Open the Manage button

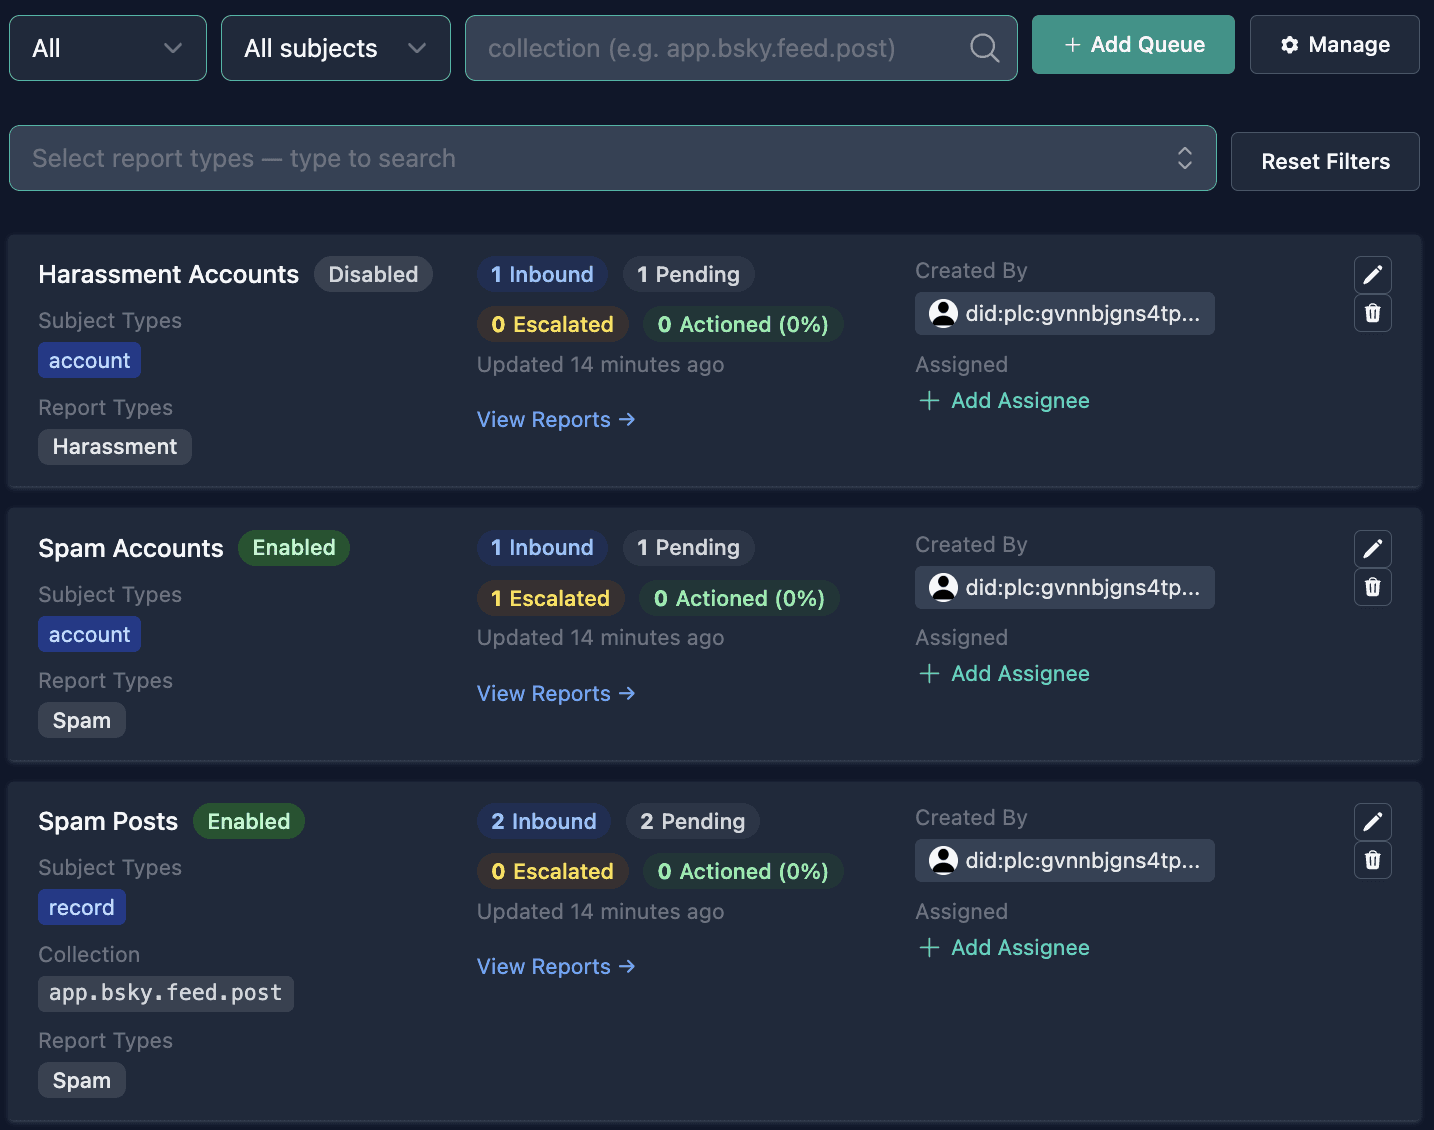1334,45
